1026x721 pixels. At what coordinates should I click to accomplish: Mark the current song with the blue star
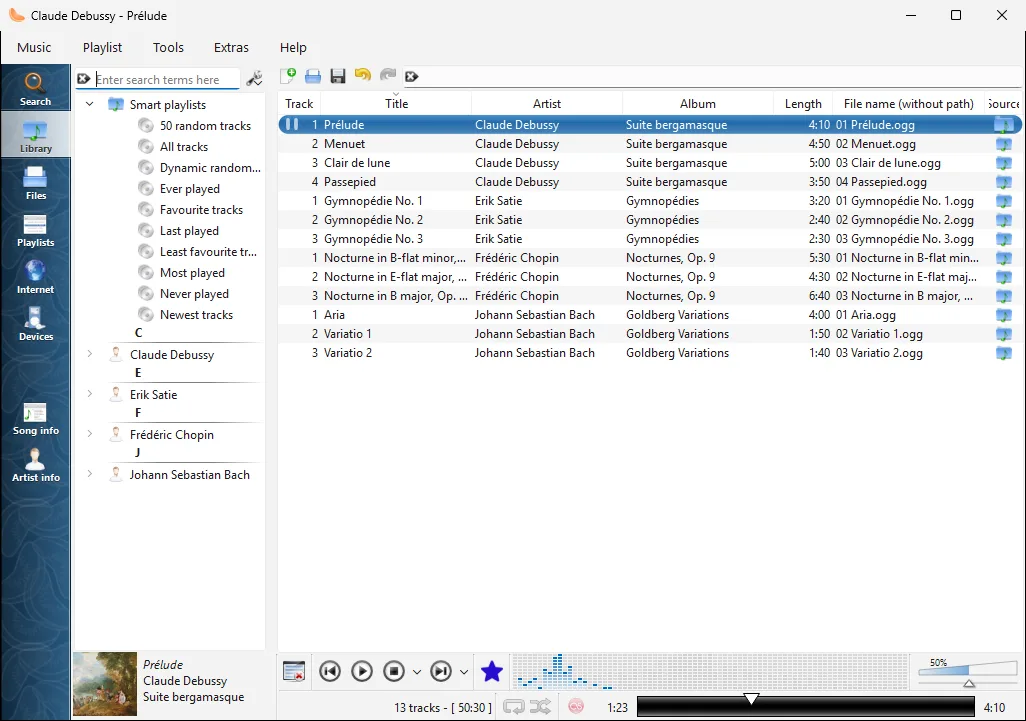click(492, 671)
